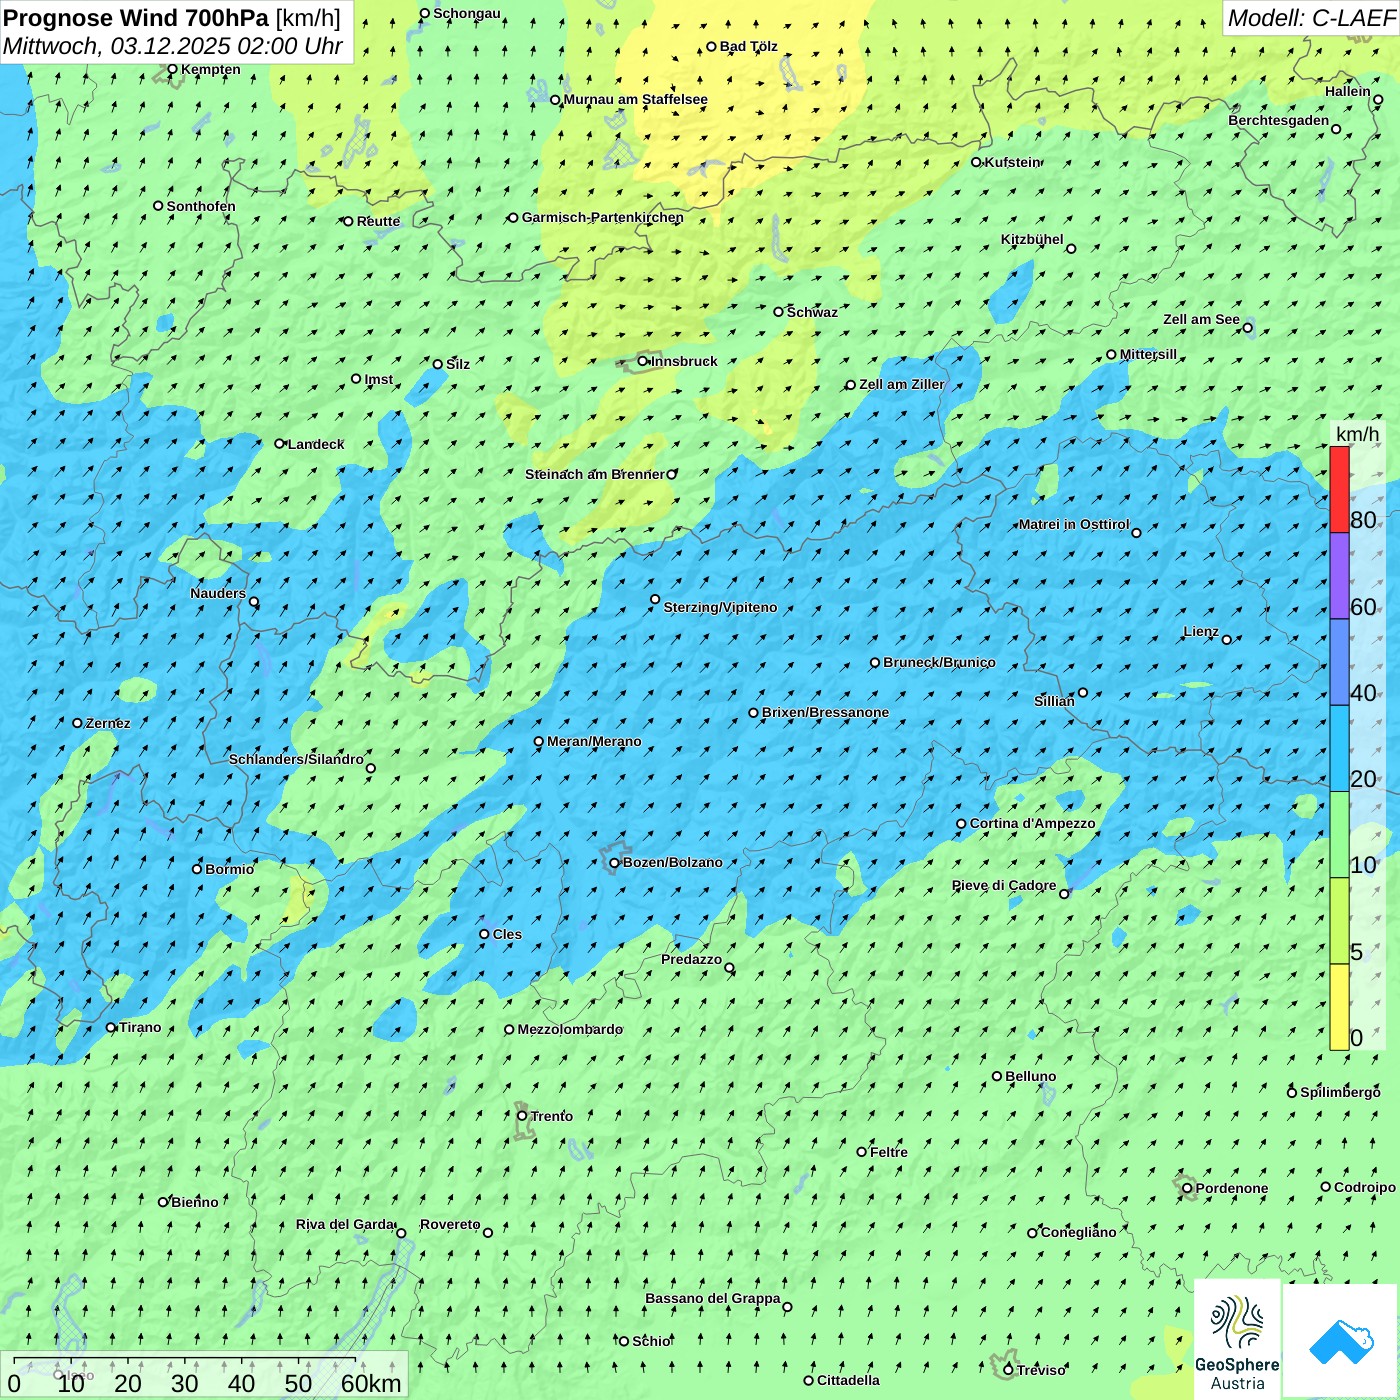The width and height of the screenshot is (1400, 1400).
Task: Click the Tirano location marker
Action: point(111,1028)
